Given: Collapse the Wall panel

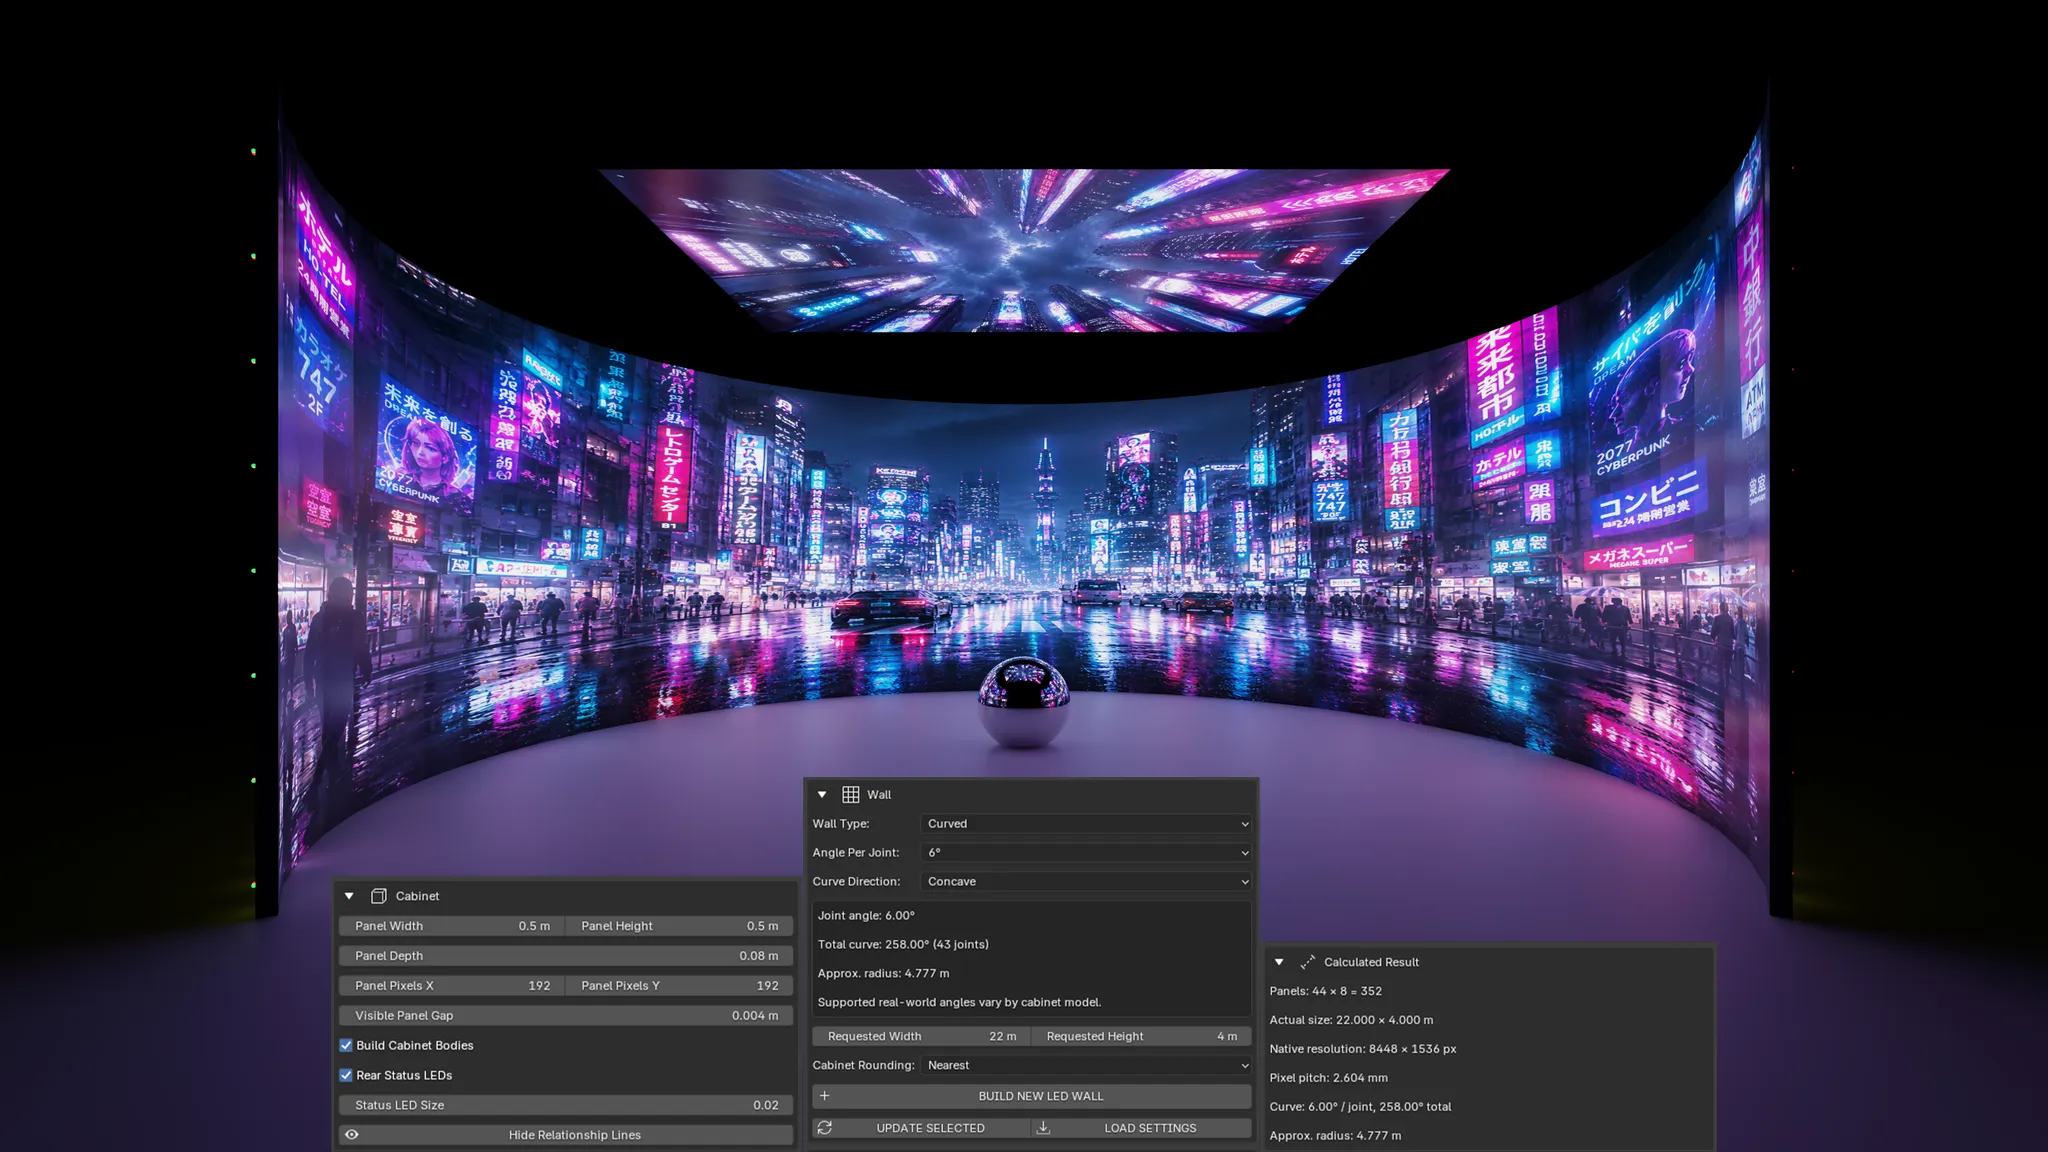Looking at the screenshot, I should coord(822,794).
